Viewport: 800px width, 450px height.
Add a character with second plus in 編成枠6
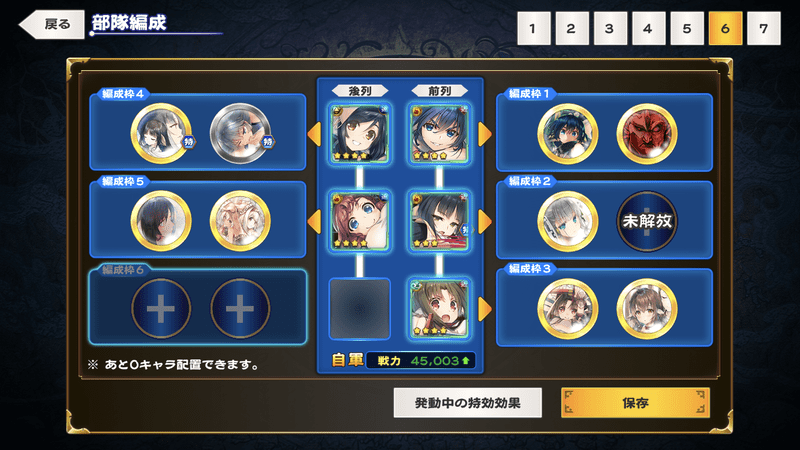(x=240, y=309)
